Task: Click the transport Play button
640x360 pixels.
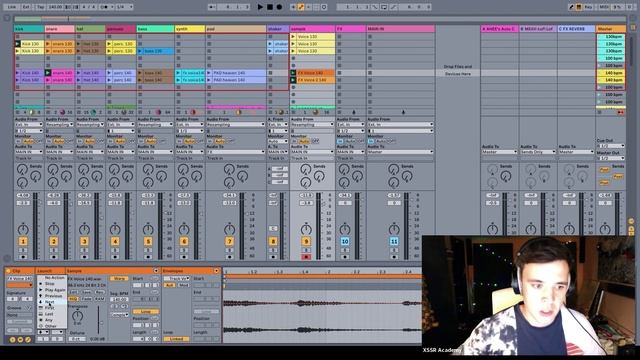Action: tap(260, 7)
